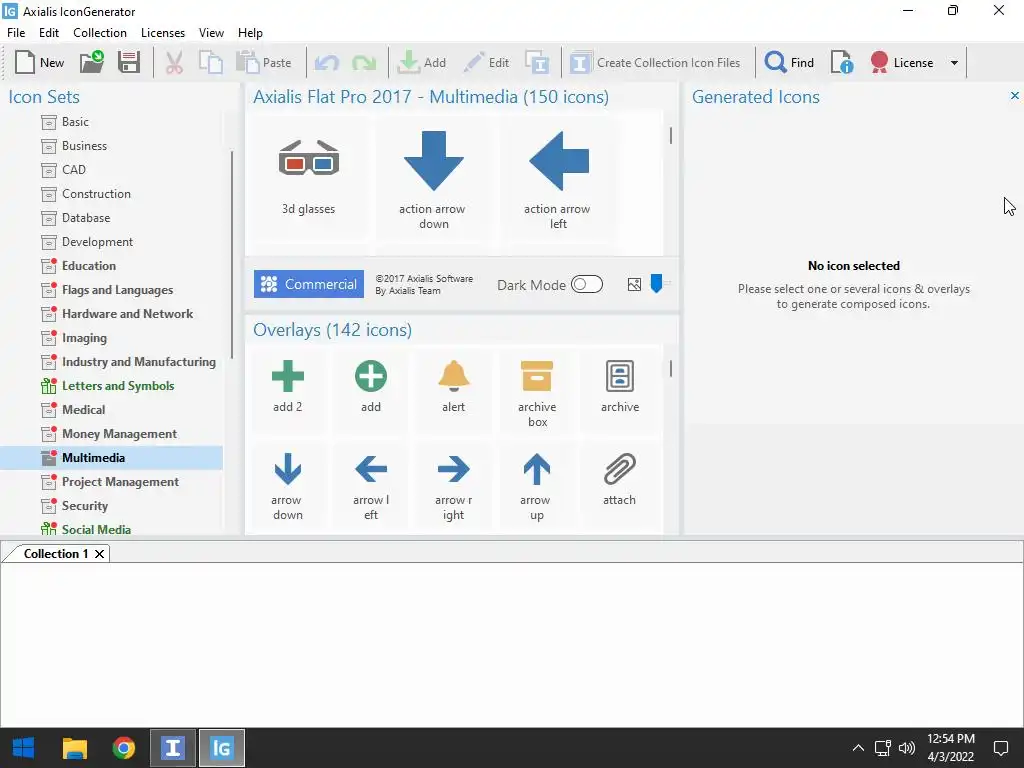Select the 3d glasses icon

point(309,176)
